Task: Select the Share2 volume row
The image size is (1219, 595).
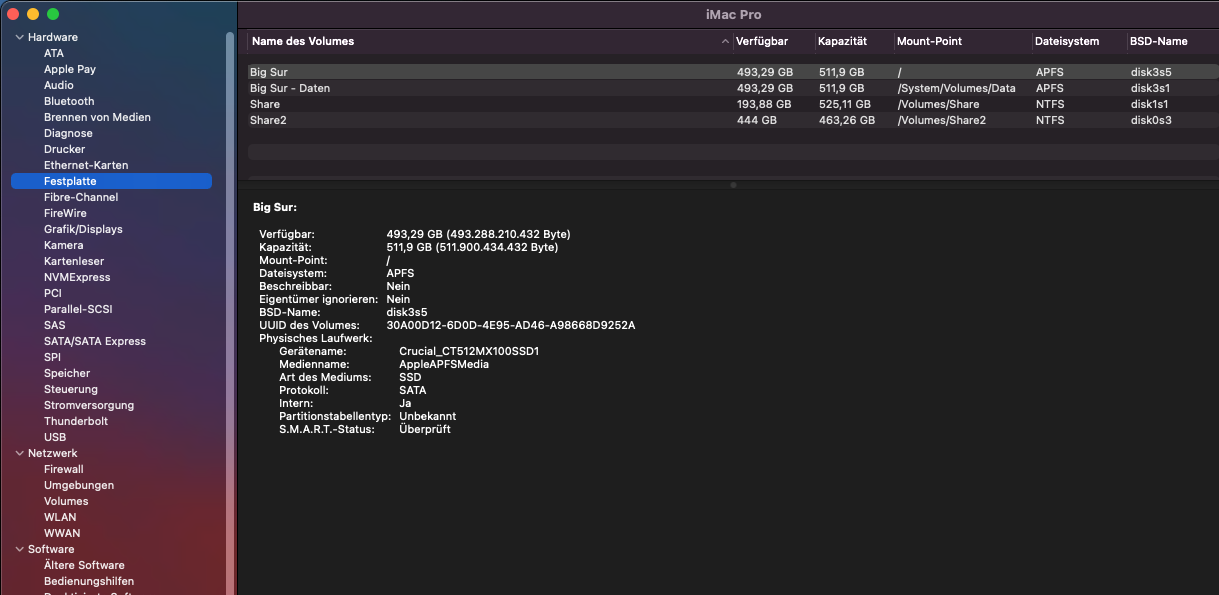Action: point(733,120)
